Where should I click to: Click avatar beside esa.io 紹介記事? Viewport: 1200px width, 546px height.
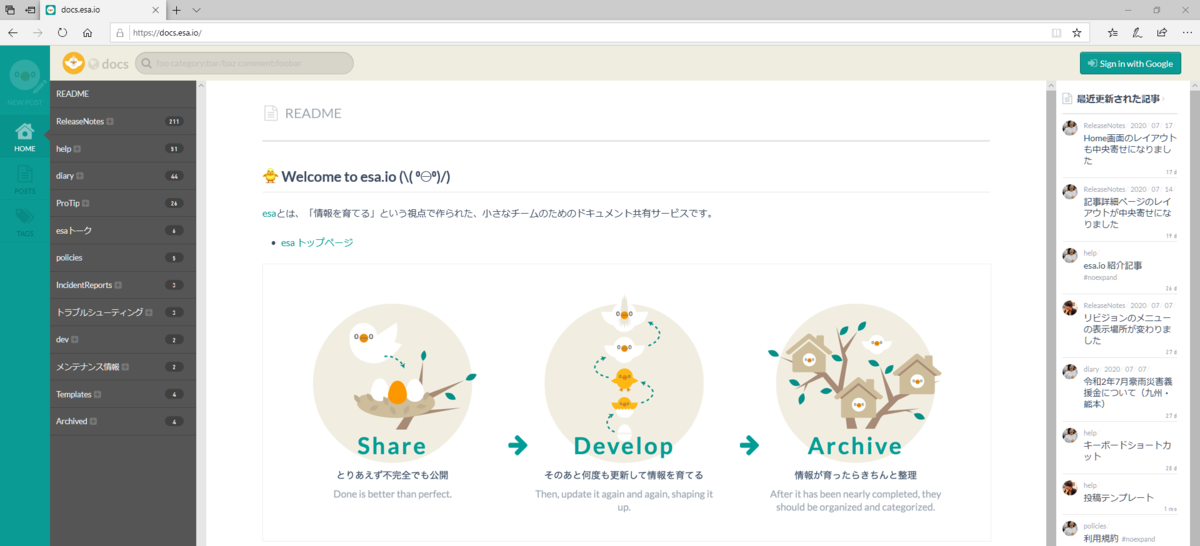point(1070,255)
